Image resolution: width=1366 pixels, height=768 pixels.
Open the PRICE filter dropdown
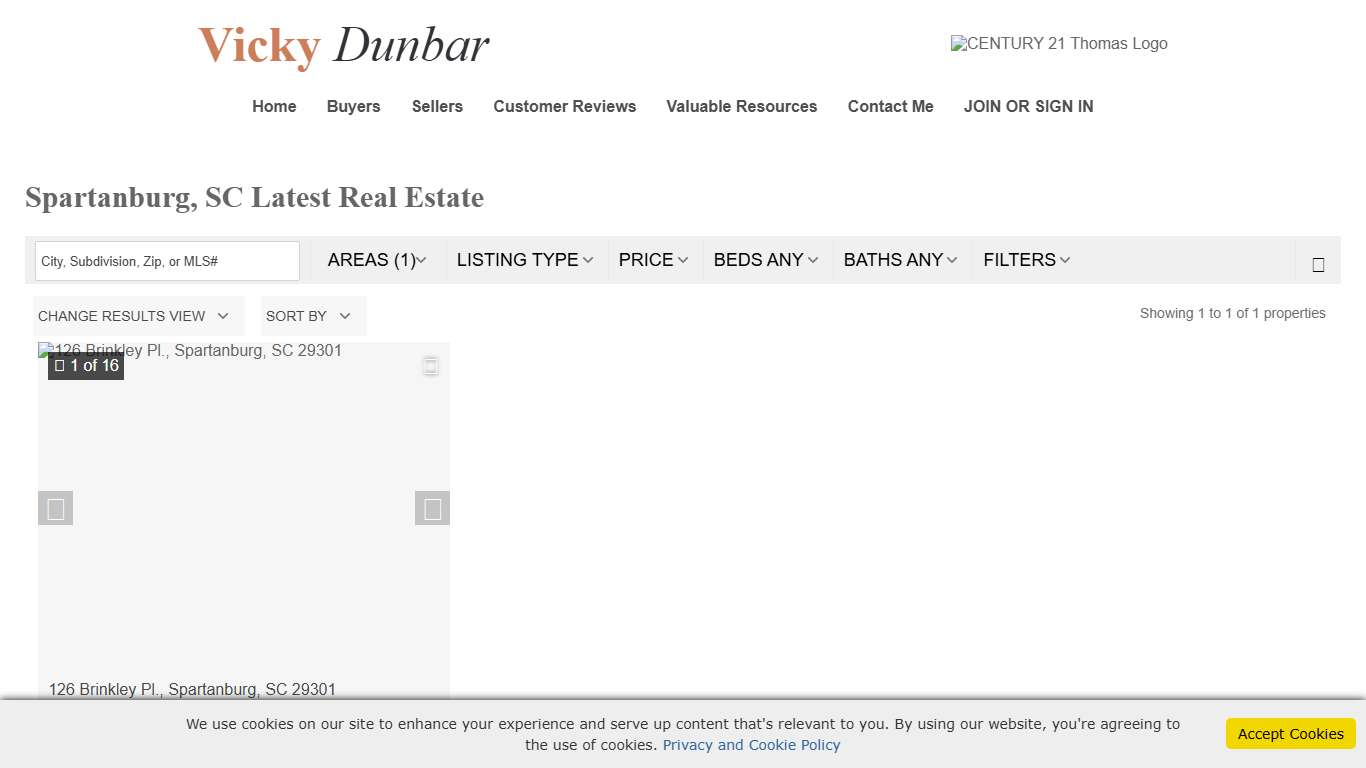click(x=653, y=260)
